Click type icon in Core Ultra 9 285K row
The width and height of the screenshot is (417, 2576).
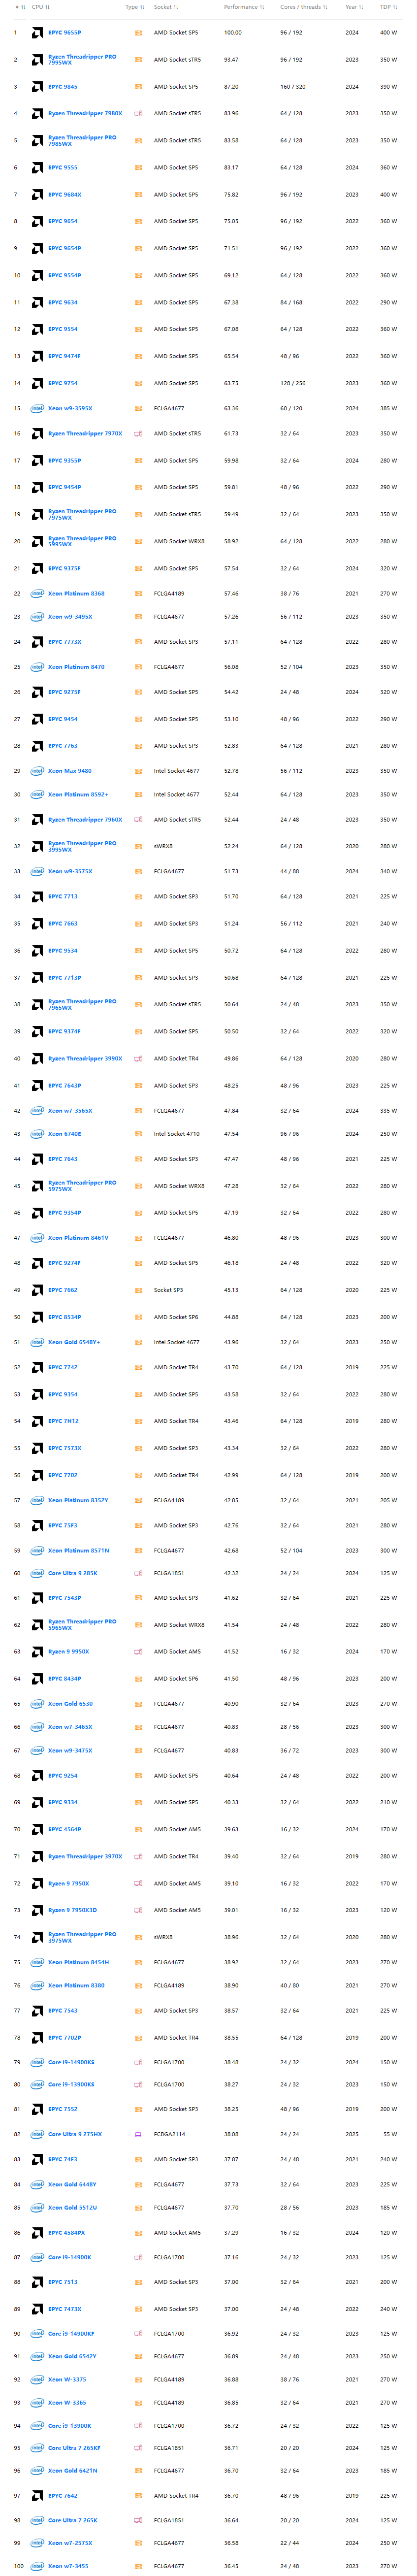[x=138, y=1573]
